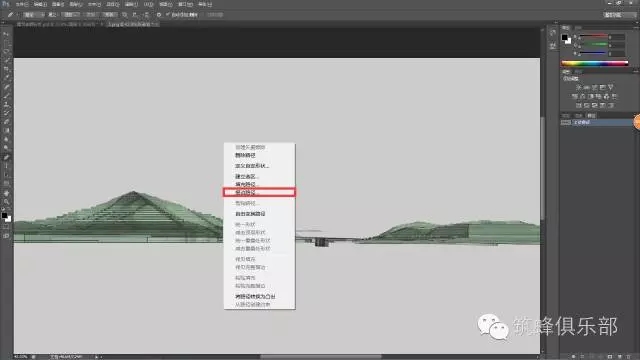Click the make Shape button in options bar

109,15
